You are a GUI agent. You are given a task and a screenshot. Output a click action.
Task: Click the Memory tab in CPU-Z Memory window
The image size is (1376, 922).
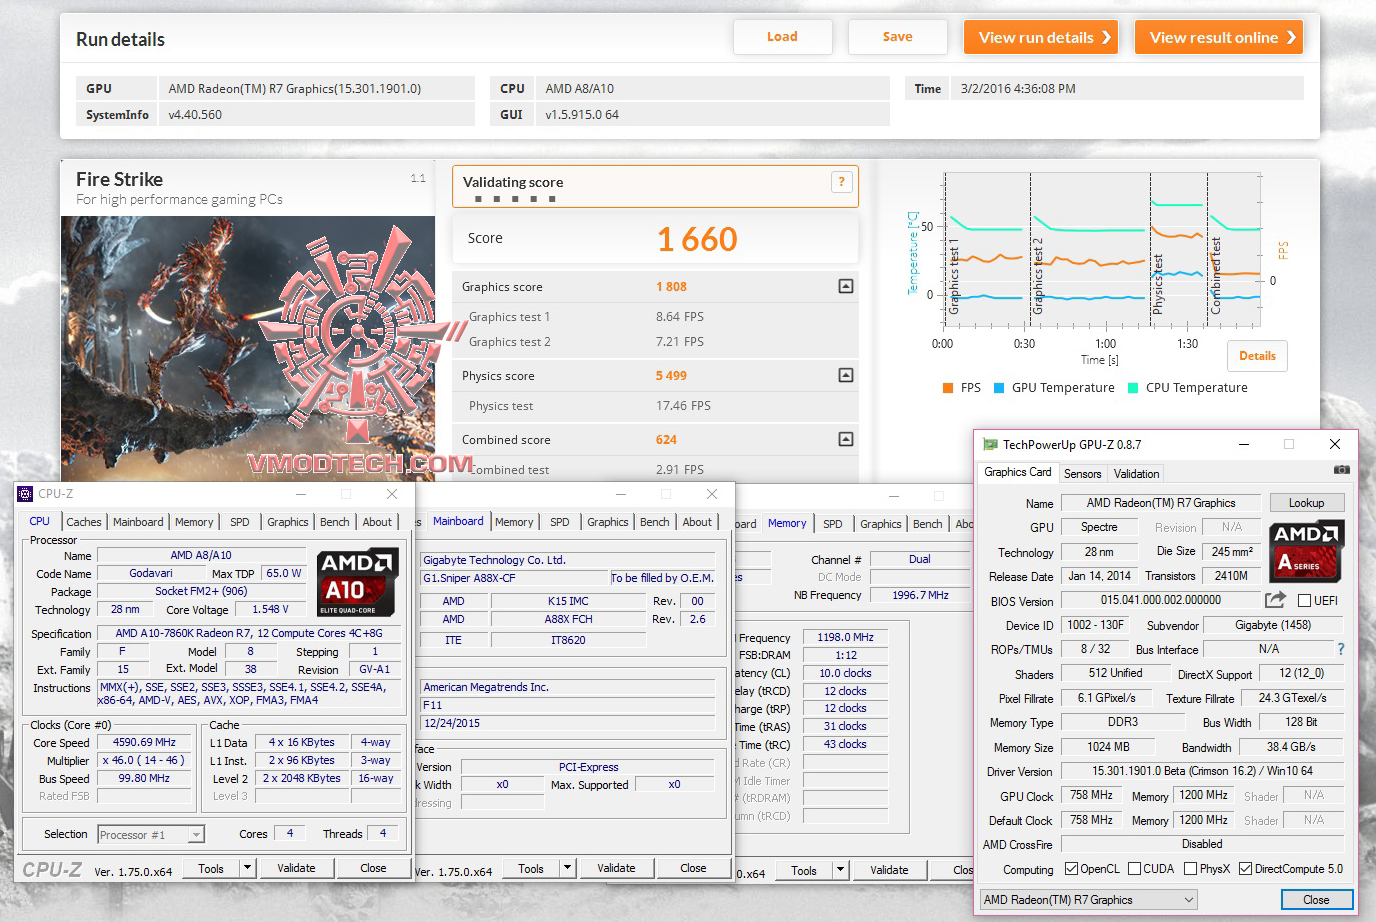(787, 523)
